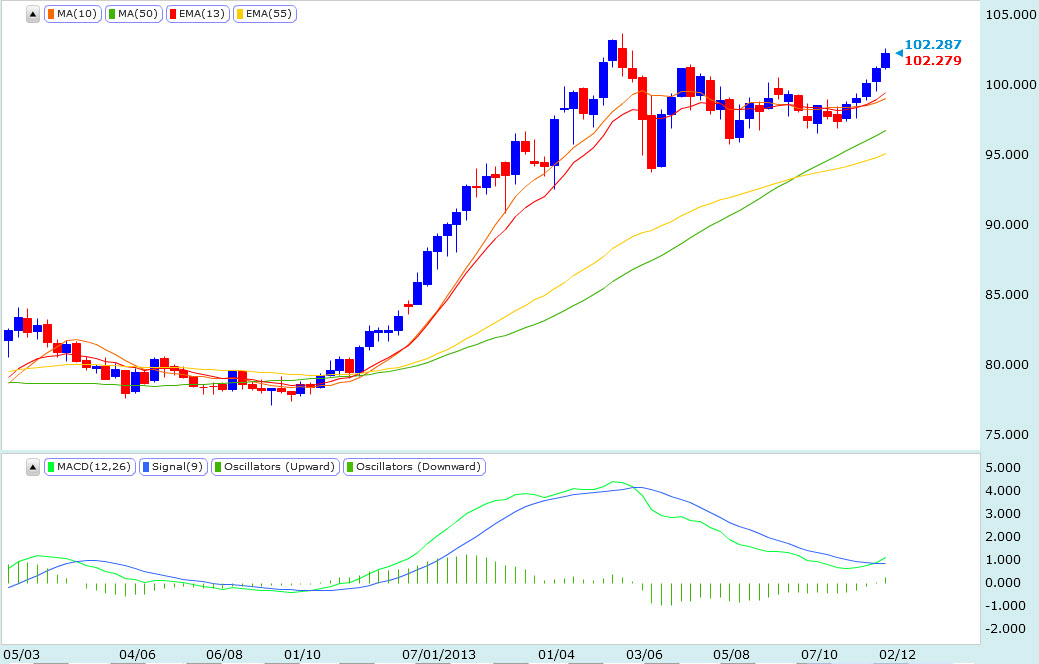1039x664 pixels.
Task: Click the 5.000 MACD axis label
Action: point(1003,468)
